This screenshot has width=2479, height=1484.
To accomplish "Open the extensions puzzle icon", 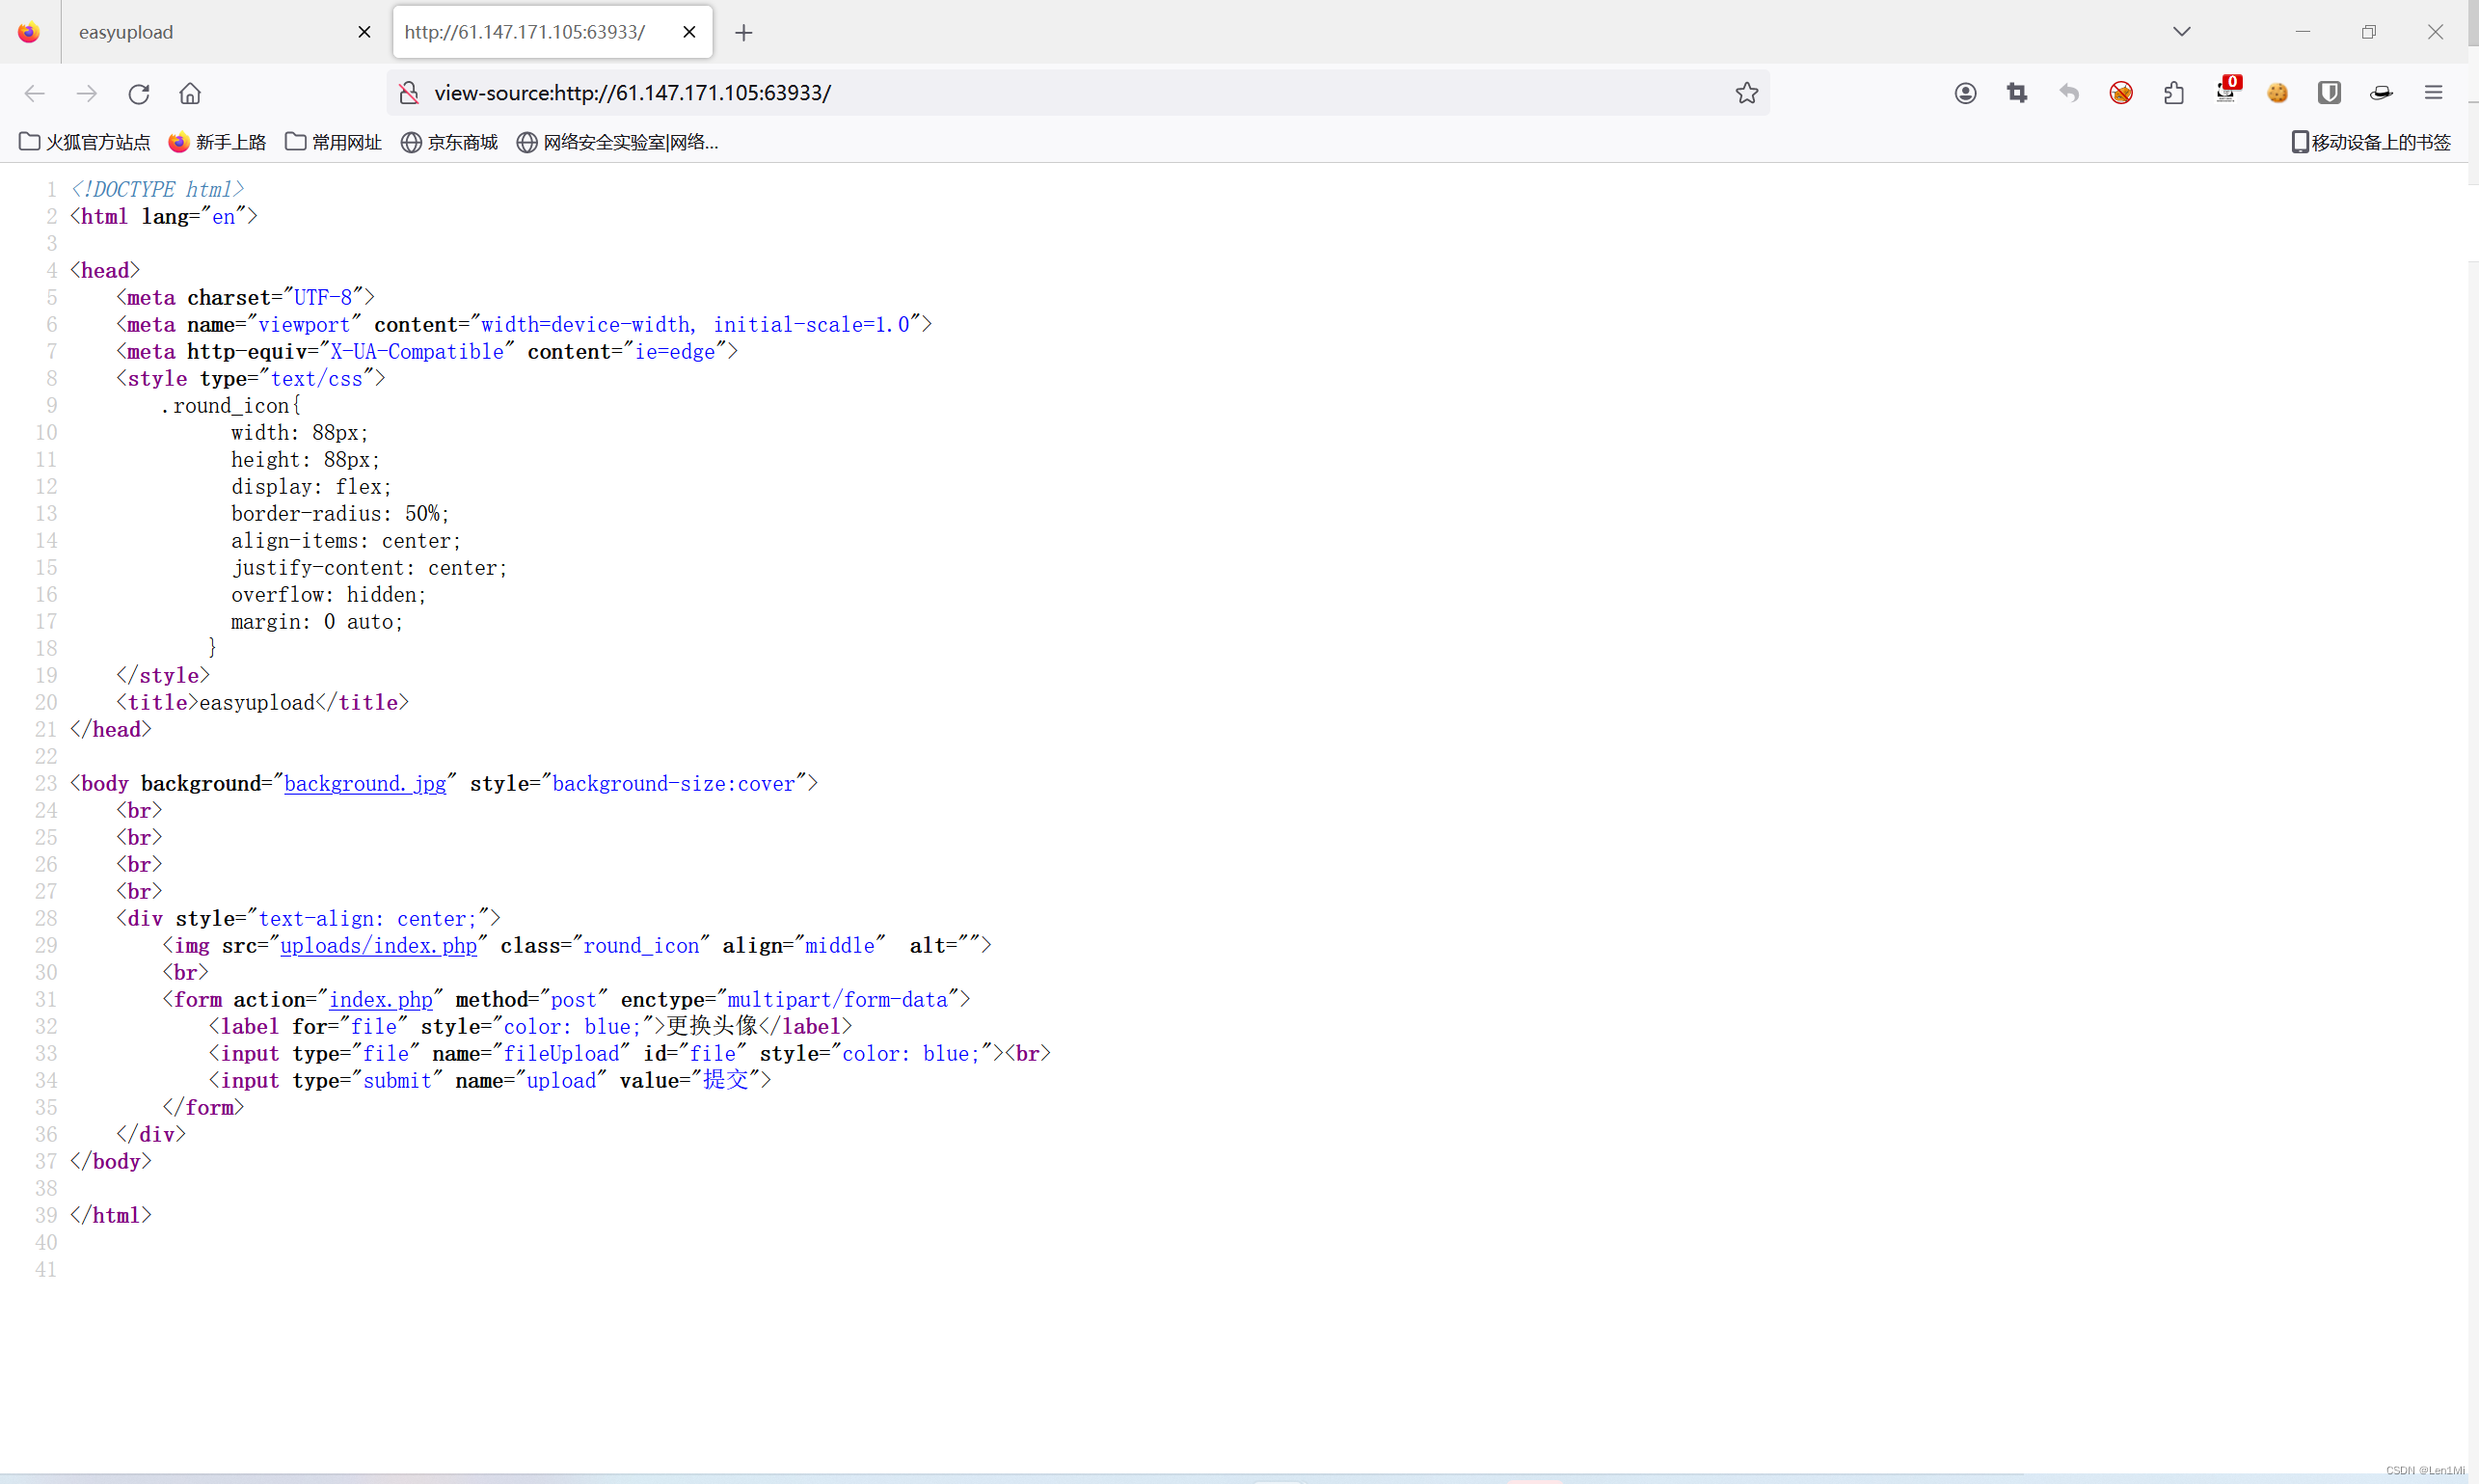I will [2173, 93].
